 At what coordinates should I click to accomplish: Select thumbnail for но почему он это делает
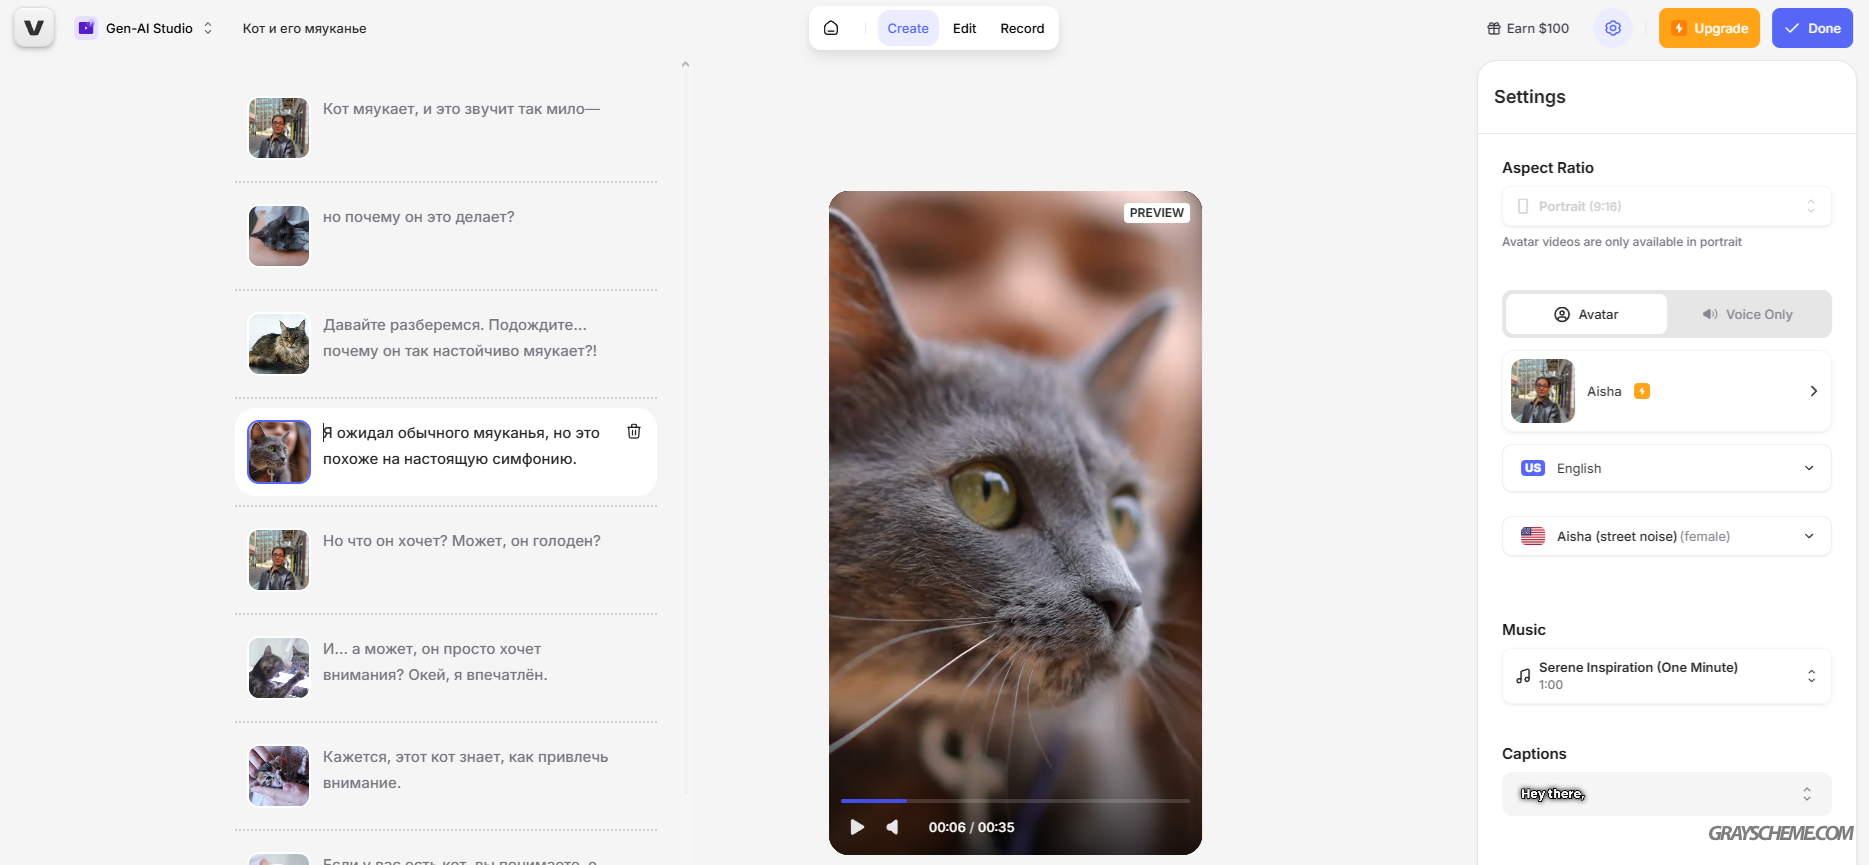[279, 236]
